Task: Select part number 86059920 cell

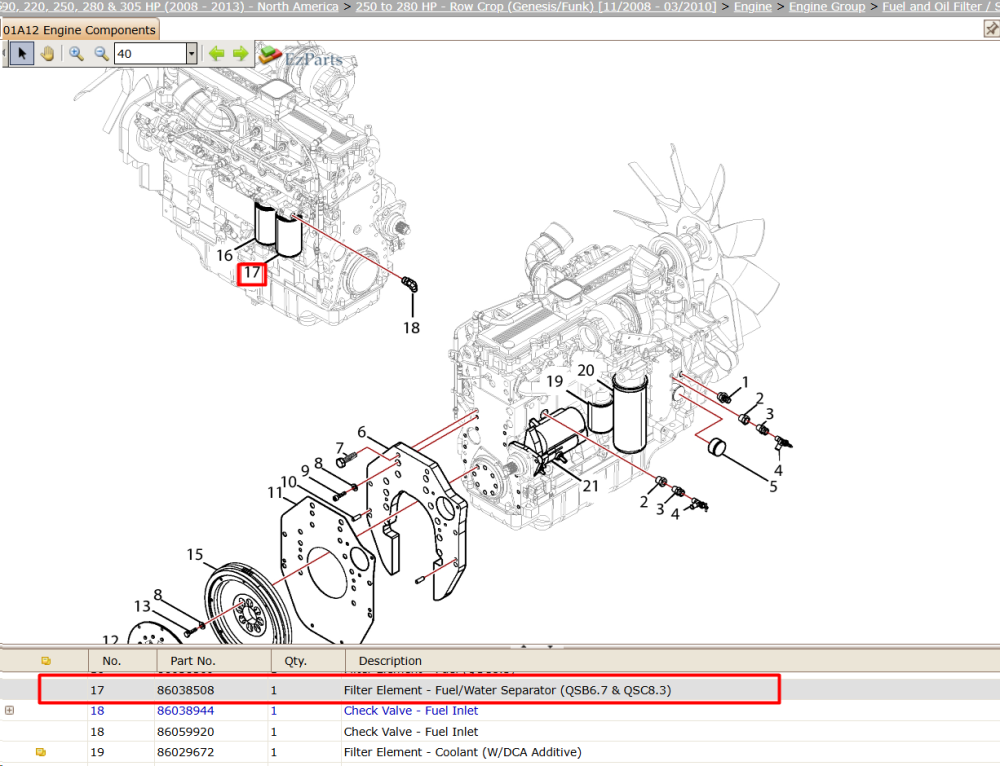Action: pyautogui.click(x=186, y=732)
